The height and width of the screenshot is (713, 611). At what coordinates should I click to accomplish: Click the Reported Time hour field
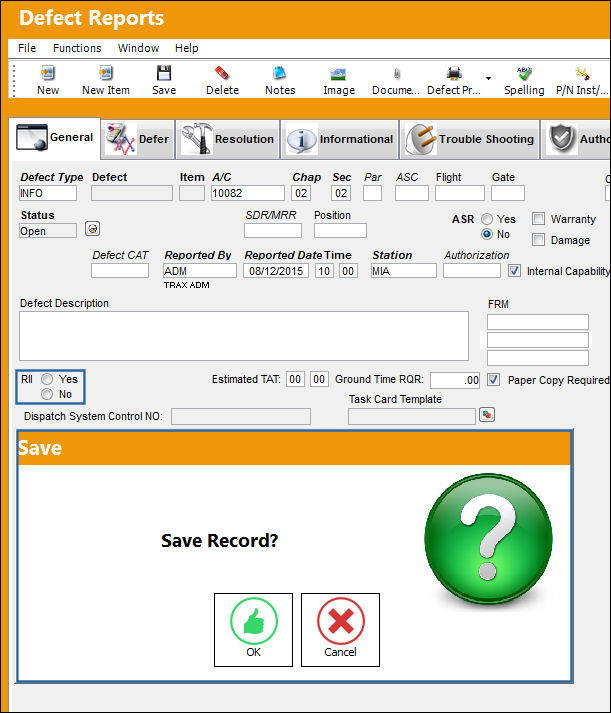(324, 271)
